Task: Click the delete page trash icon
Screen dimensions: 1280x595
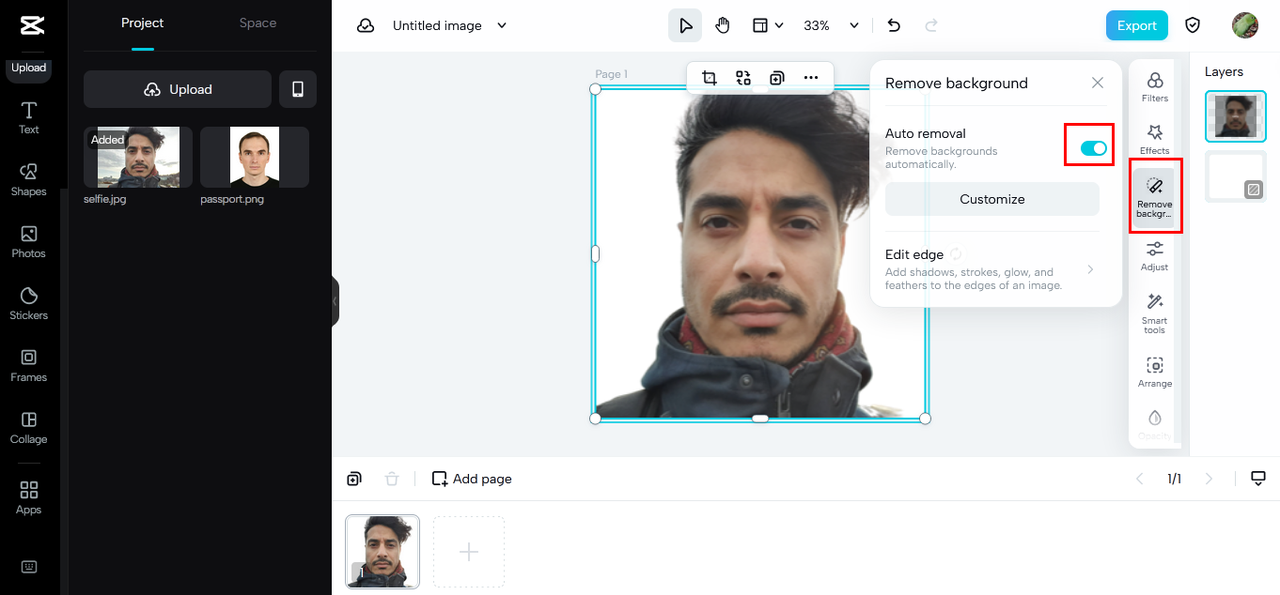Action: 392,479
